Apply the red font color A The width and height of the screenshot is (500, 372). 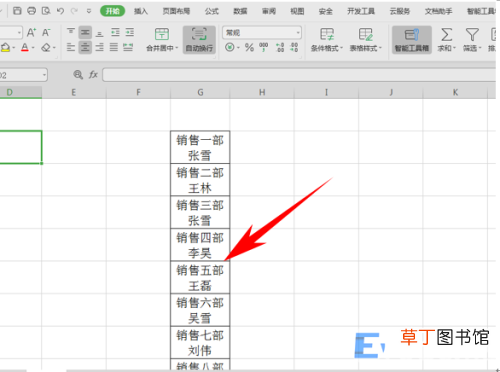tap(25, 48)
